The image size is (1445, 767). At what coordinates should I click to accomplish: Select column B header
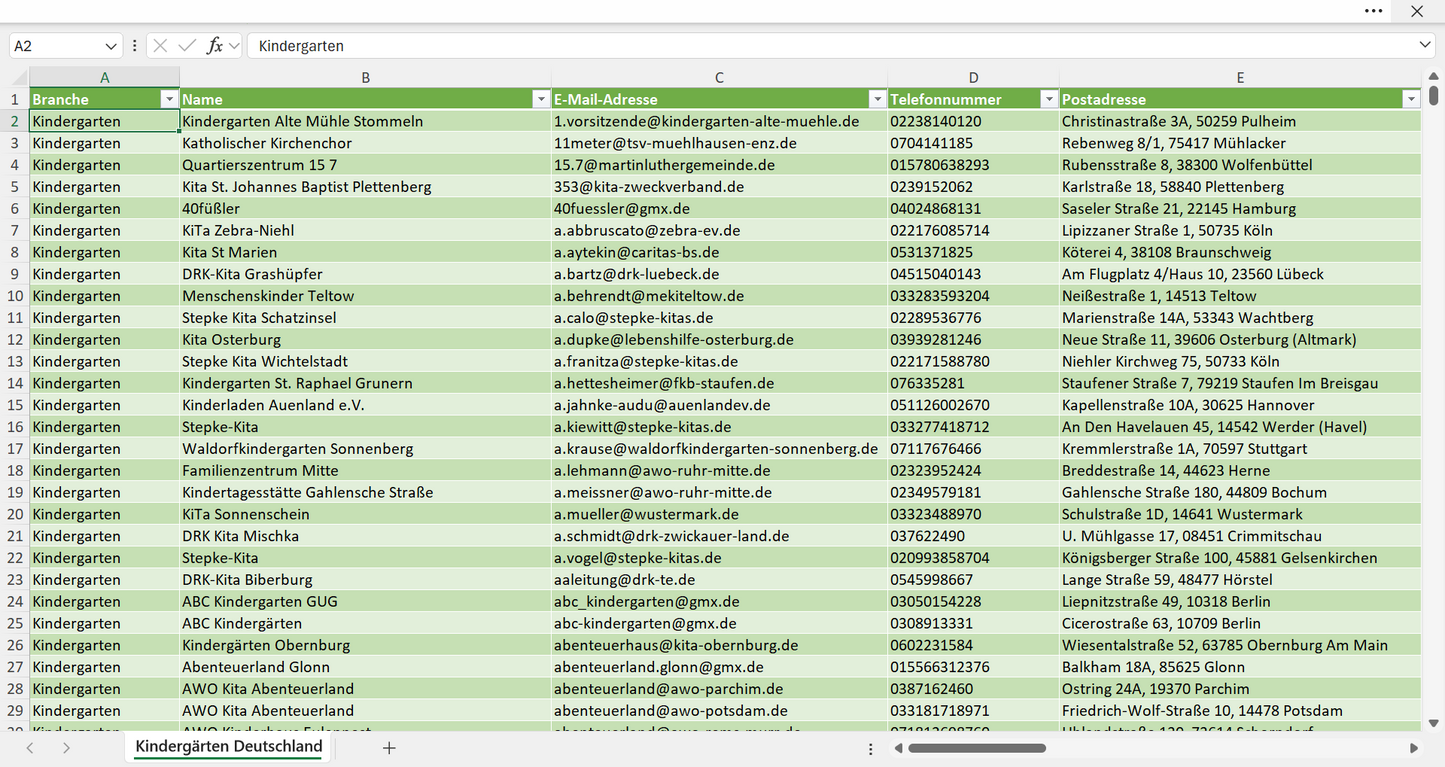point(366,77)
